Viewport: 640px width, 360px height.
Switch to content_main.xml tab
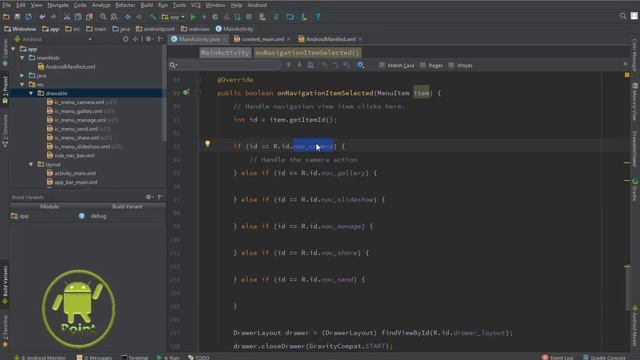pyautogui.click(x=262, y=39)
